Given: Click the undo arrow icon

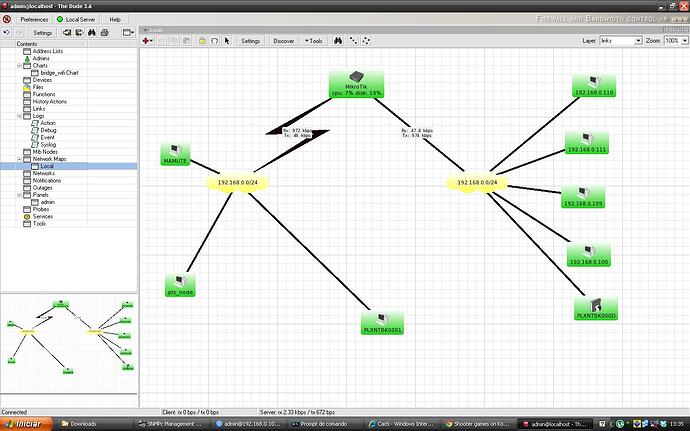Looking at the screenshot, I should 7,33.
